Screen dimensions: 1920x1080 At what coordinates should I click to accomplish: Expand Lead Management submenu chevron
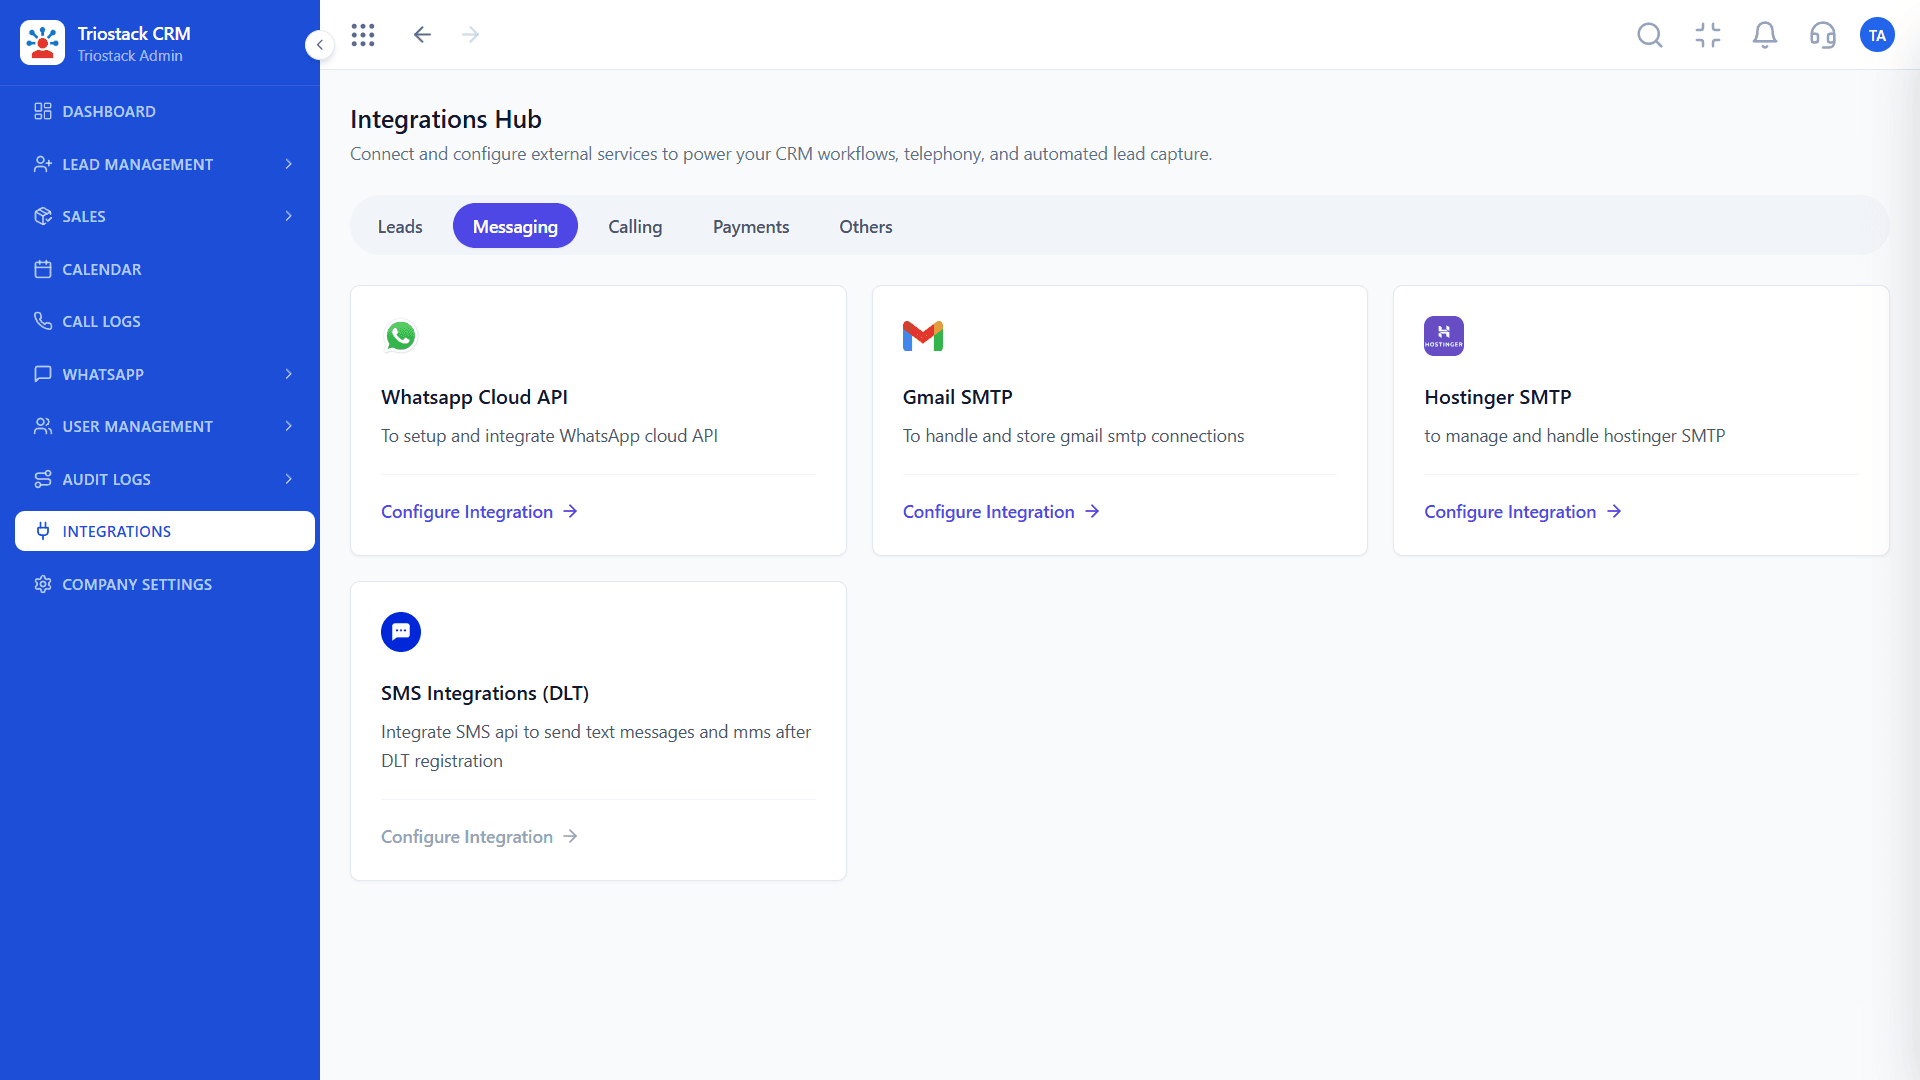pos(289,164)
